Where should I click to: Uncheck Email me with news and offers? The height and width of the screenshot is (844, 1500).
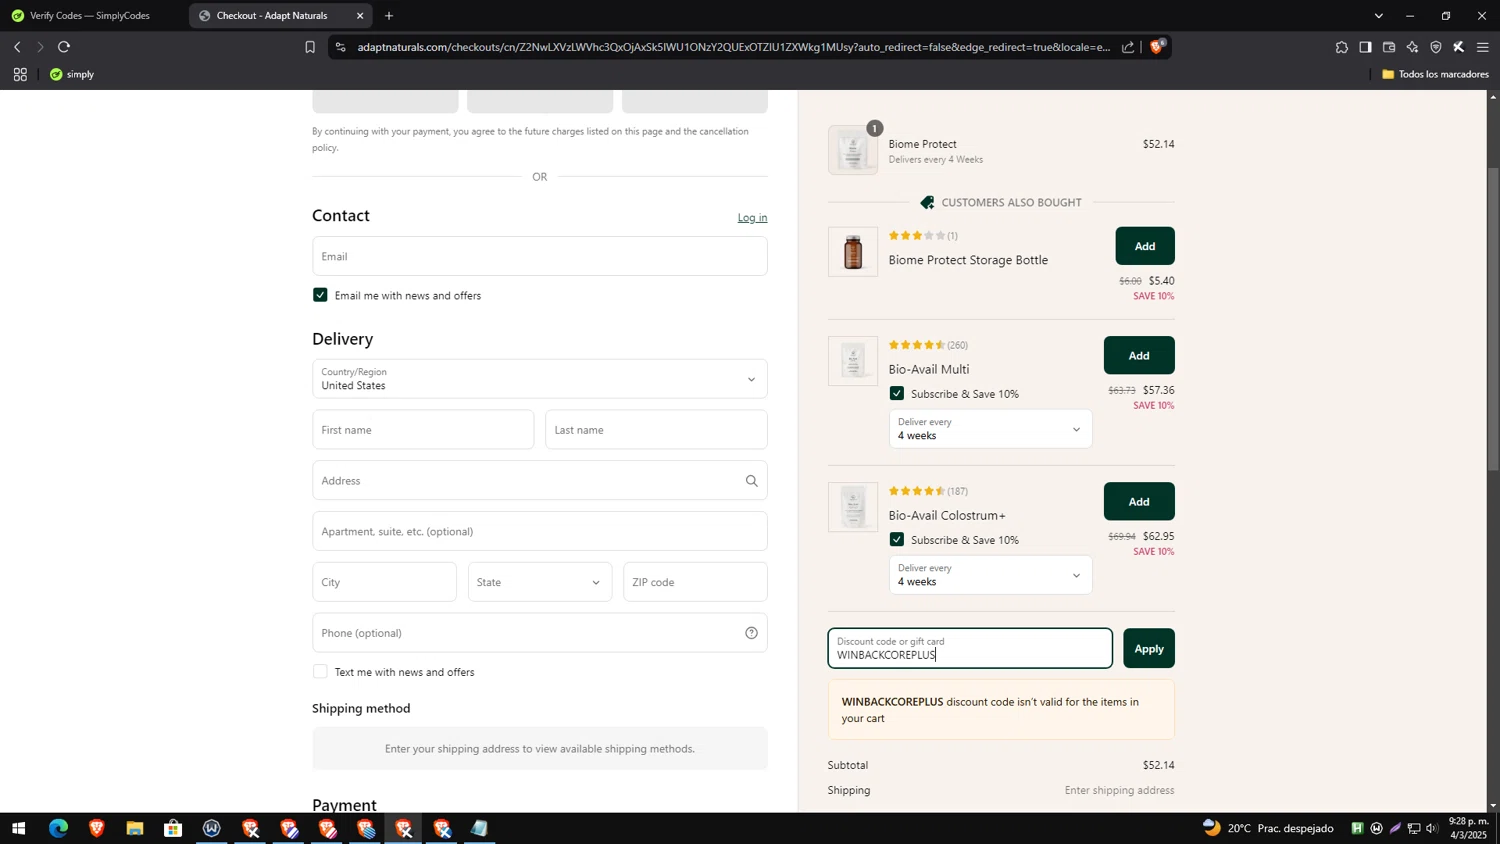coord(320,295)
